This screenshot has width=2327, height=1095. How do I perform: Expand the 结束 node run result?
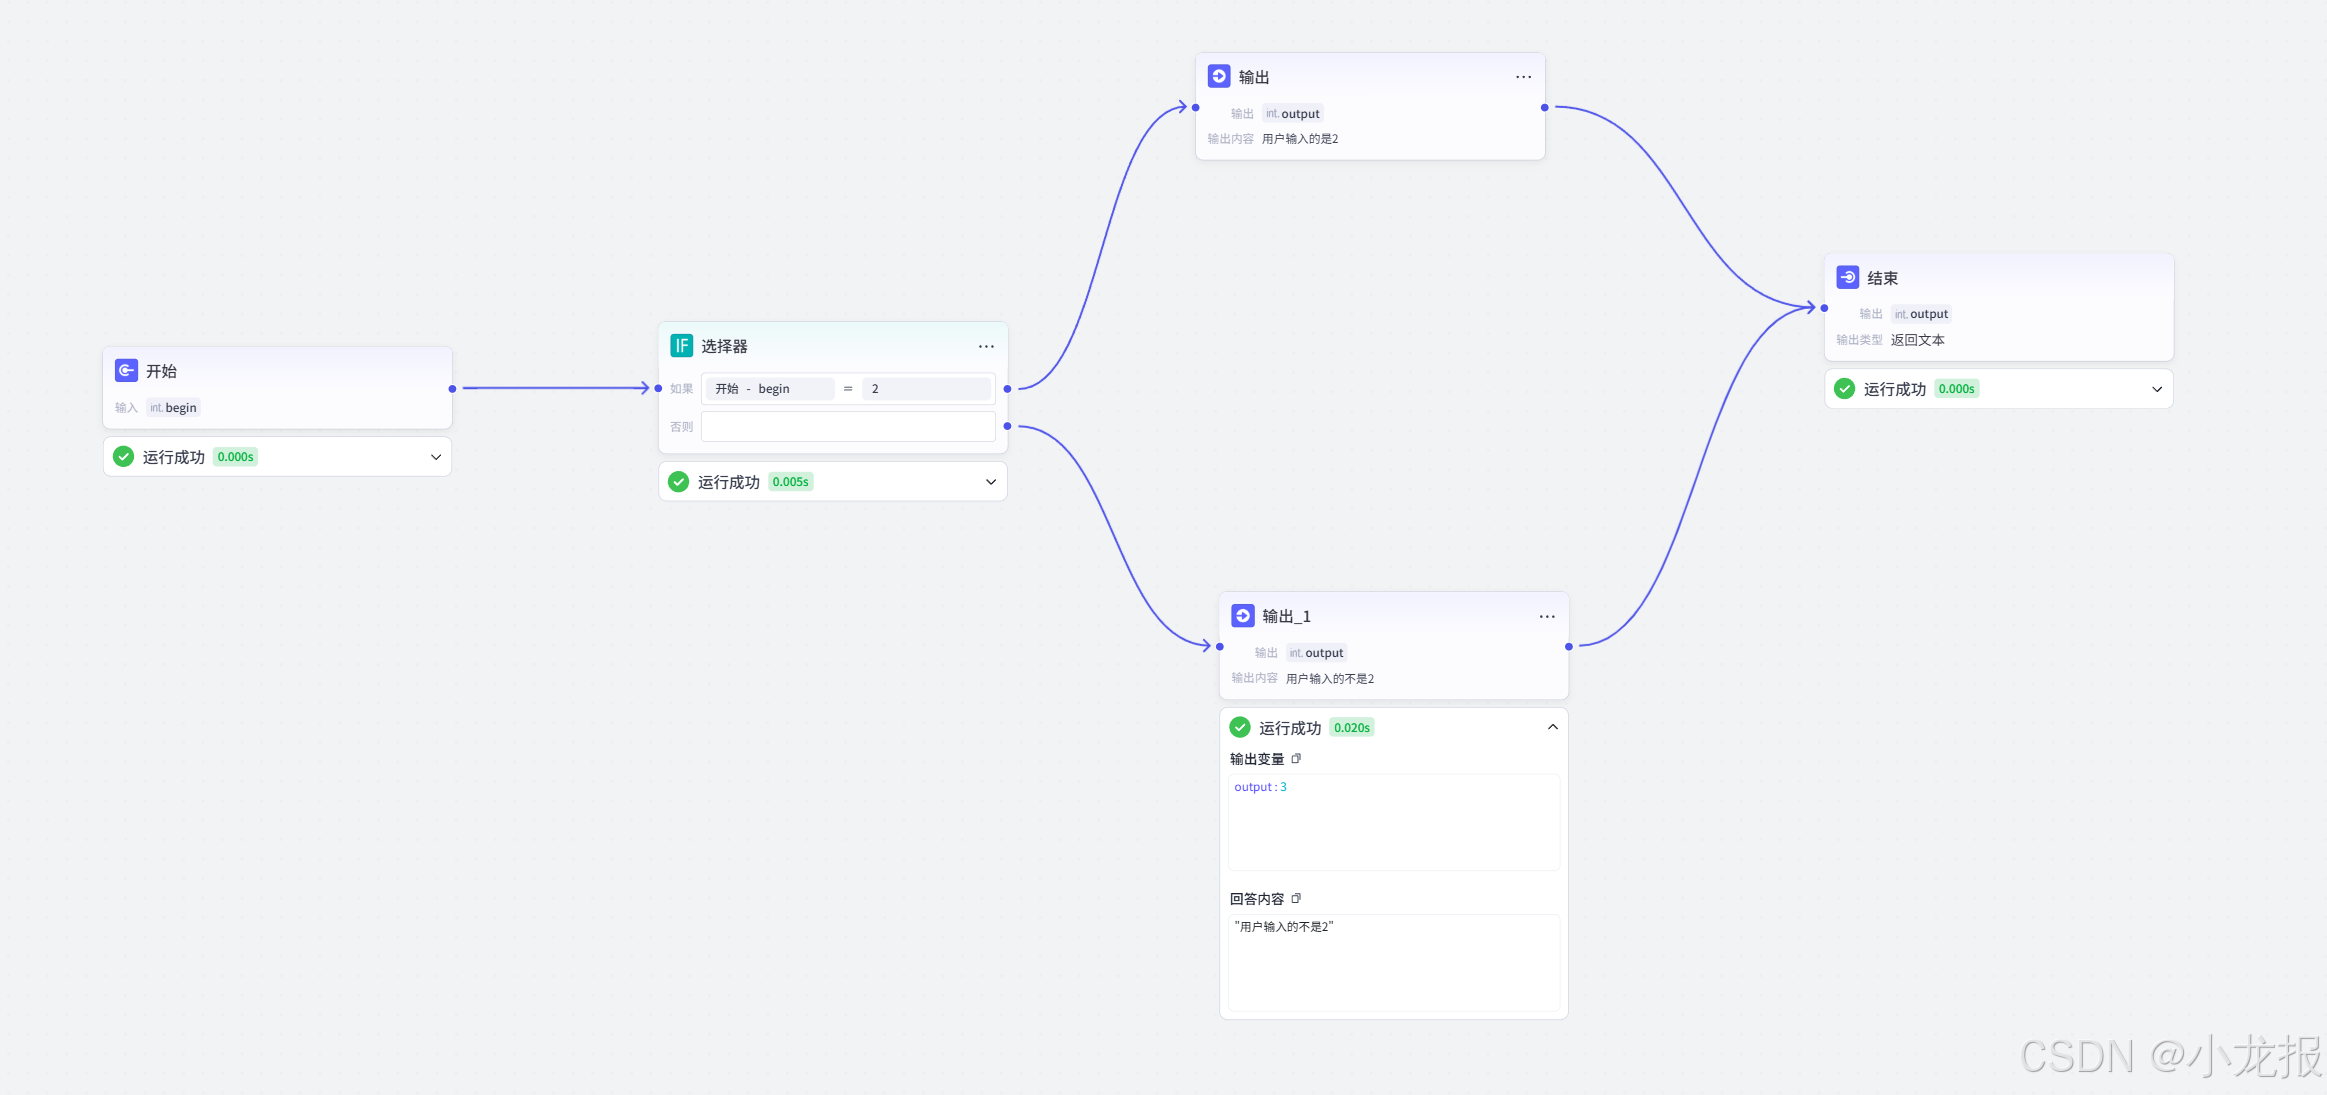click(2157, 389)
